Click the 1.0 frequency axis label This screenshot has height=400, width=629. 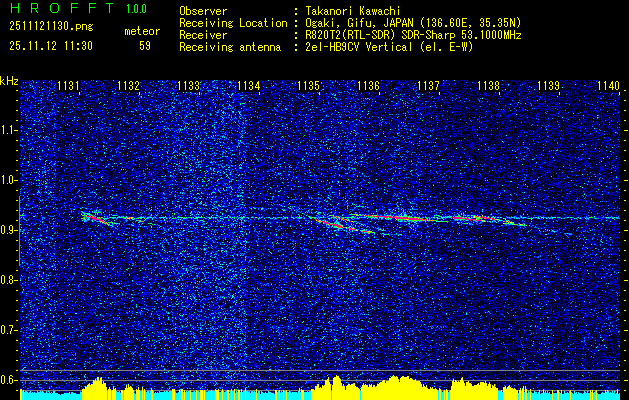click(x=8, y=181)
